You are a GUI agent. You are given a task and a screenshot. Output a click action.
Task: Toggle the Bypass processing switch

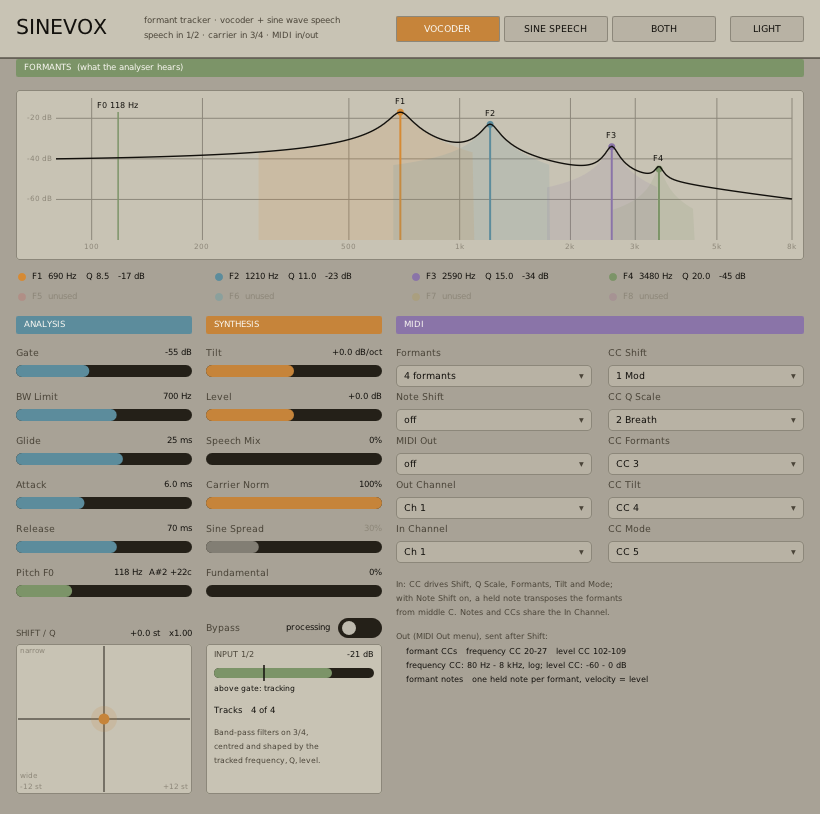tap(360, 628)
